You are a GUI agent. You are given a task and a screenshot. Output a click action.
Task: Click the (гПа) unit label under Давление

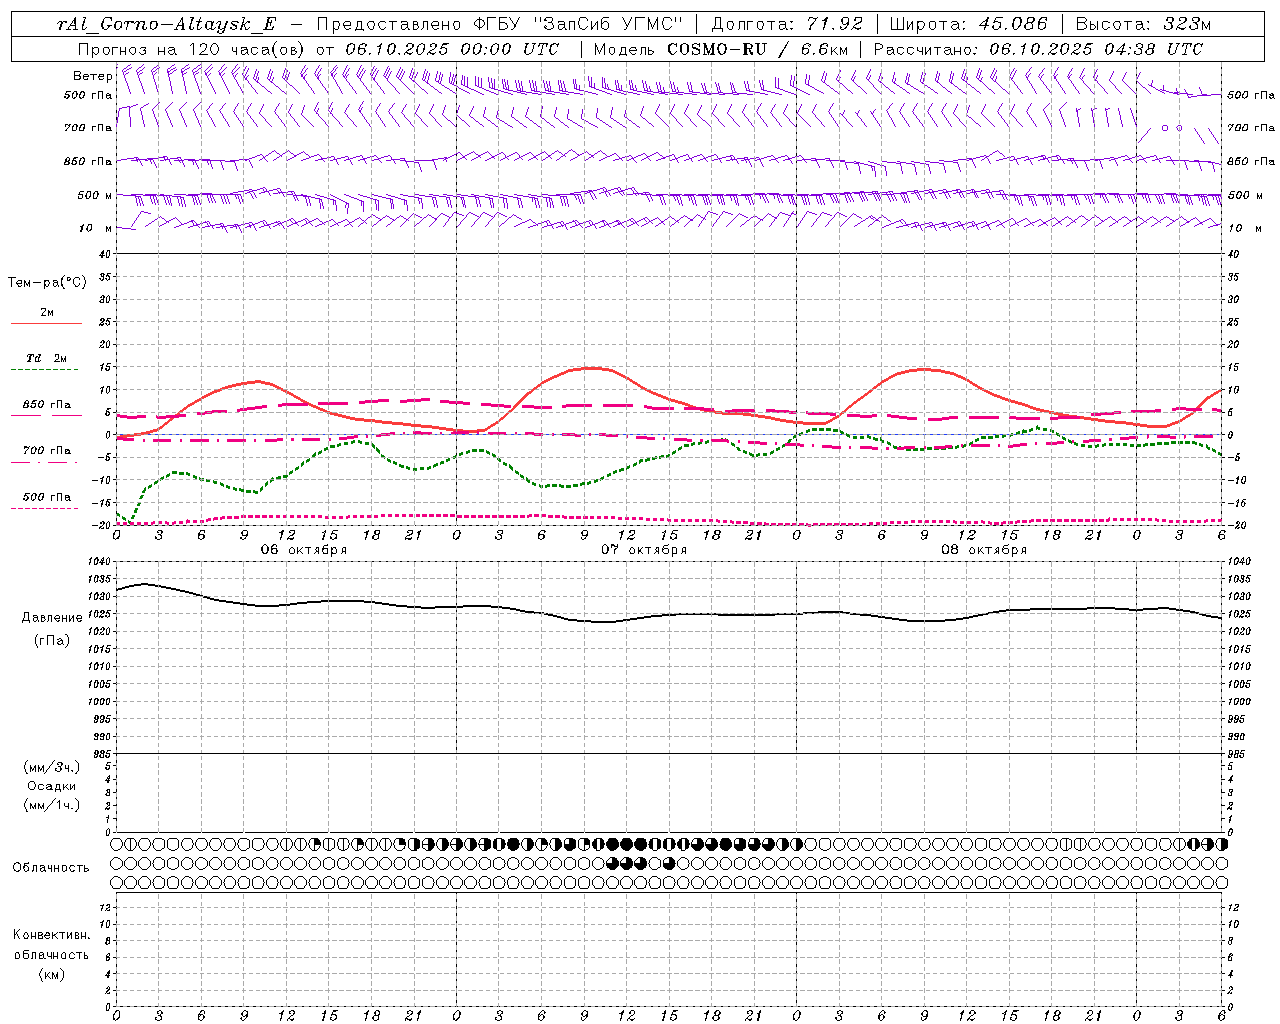point(52,640)
